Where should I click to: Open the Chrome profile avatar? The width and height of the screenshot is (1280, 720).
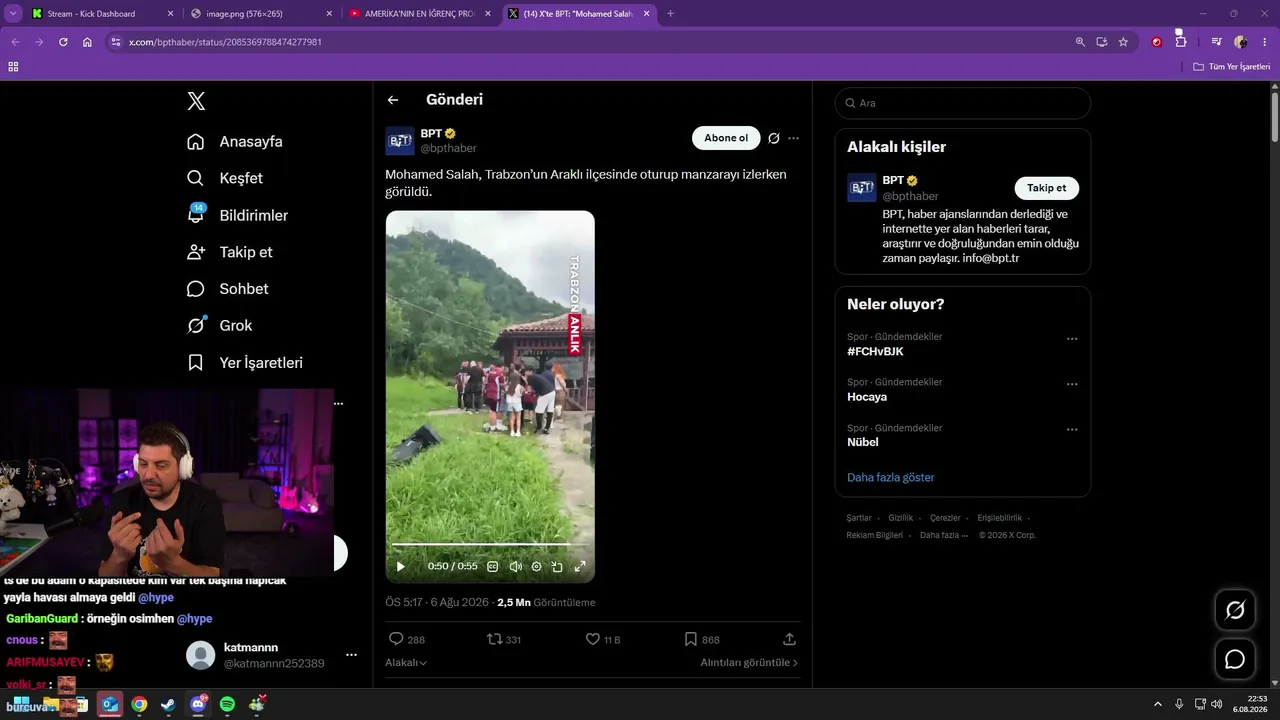pyautogui.click(x=1241, y=42)
